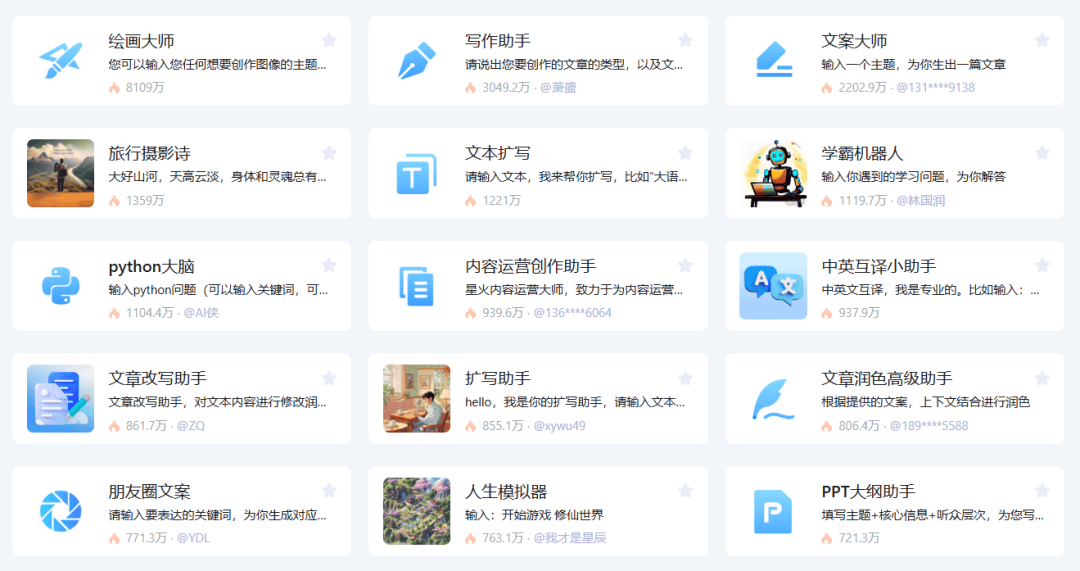Click the 中英互译小助手 translate icon
This screenshot has height=571, width=1080.
pyautogui.click(x=773, y=286)
